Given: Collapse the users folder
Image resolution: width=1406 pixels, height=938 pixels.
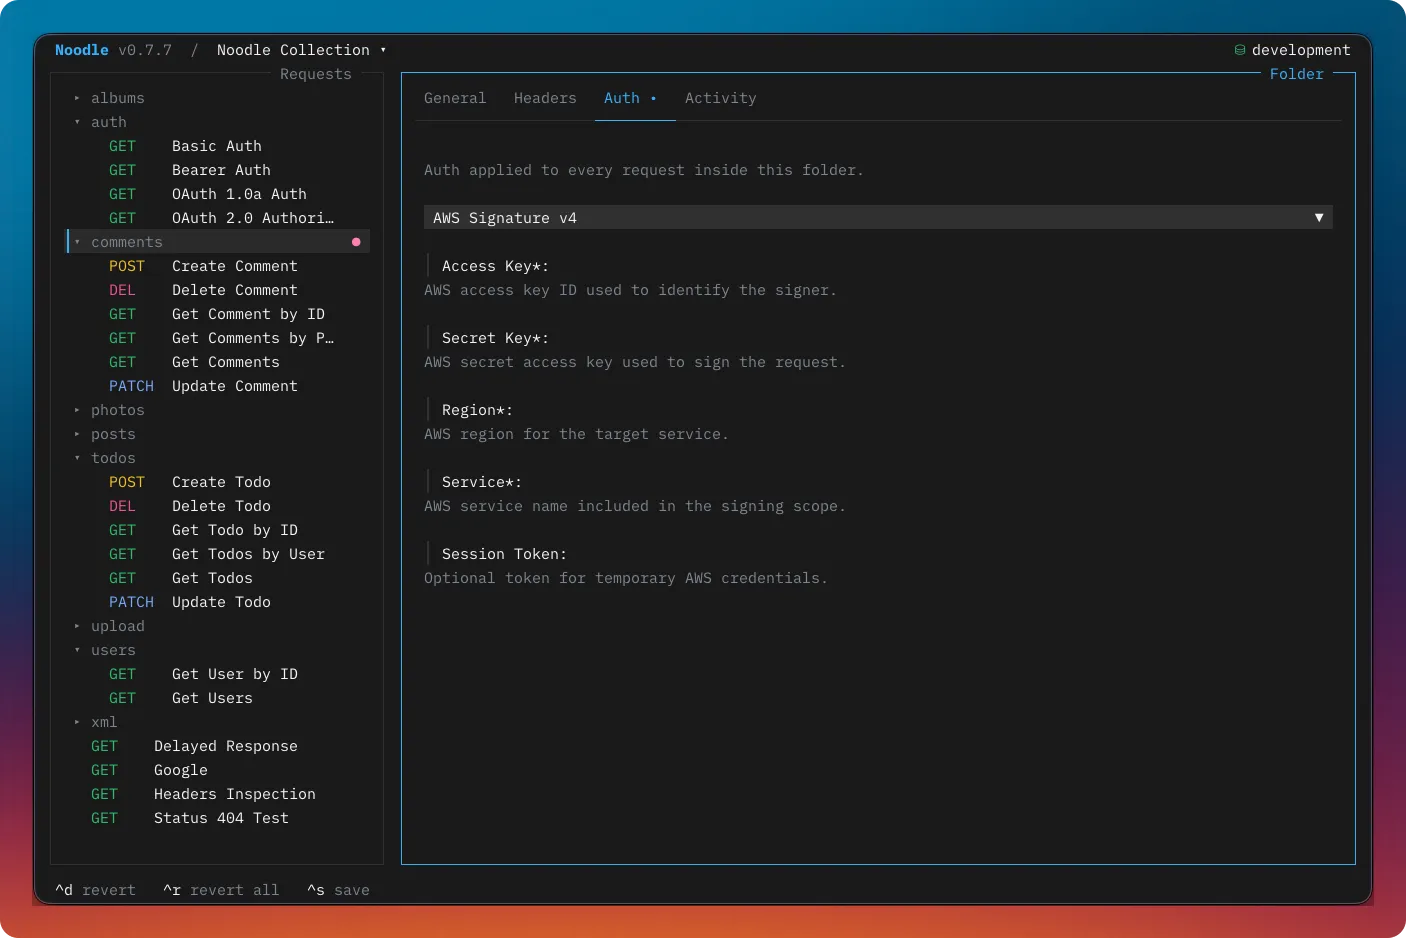Looking at the screenshot, I should point(77,650).
